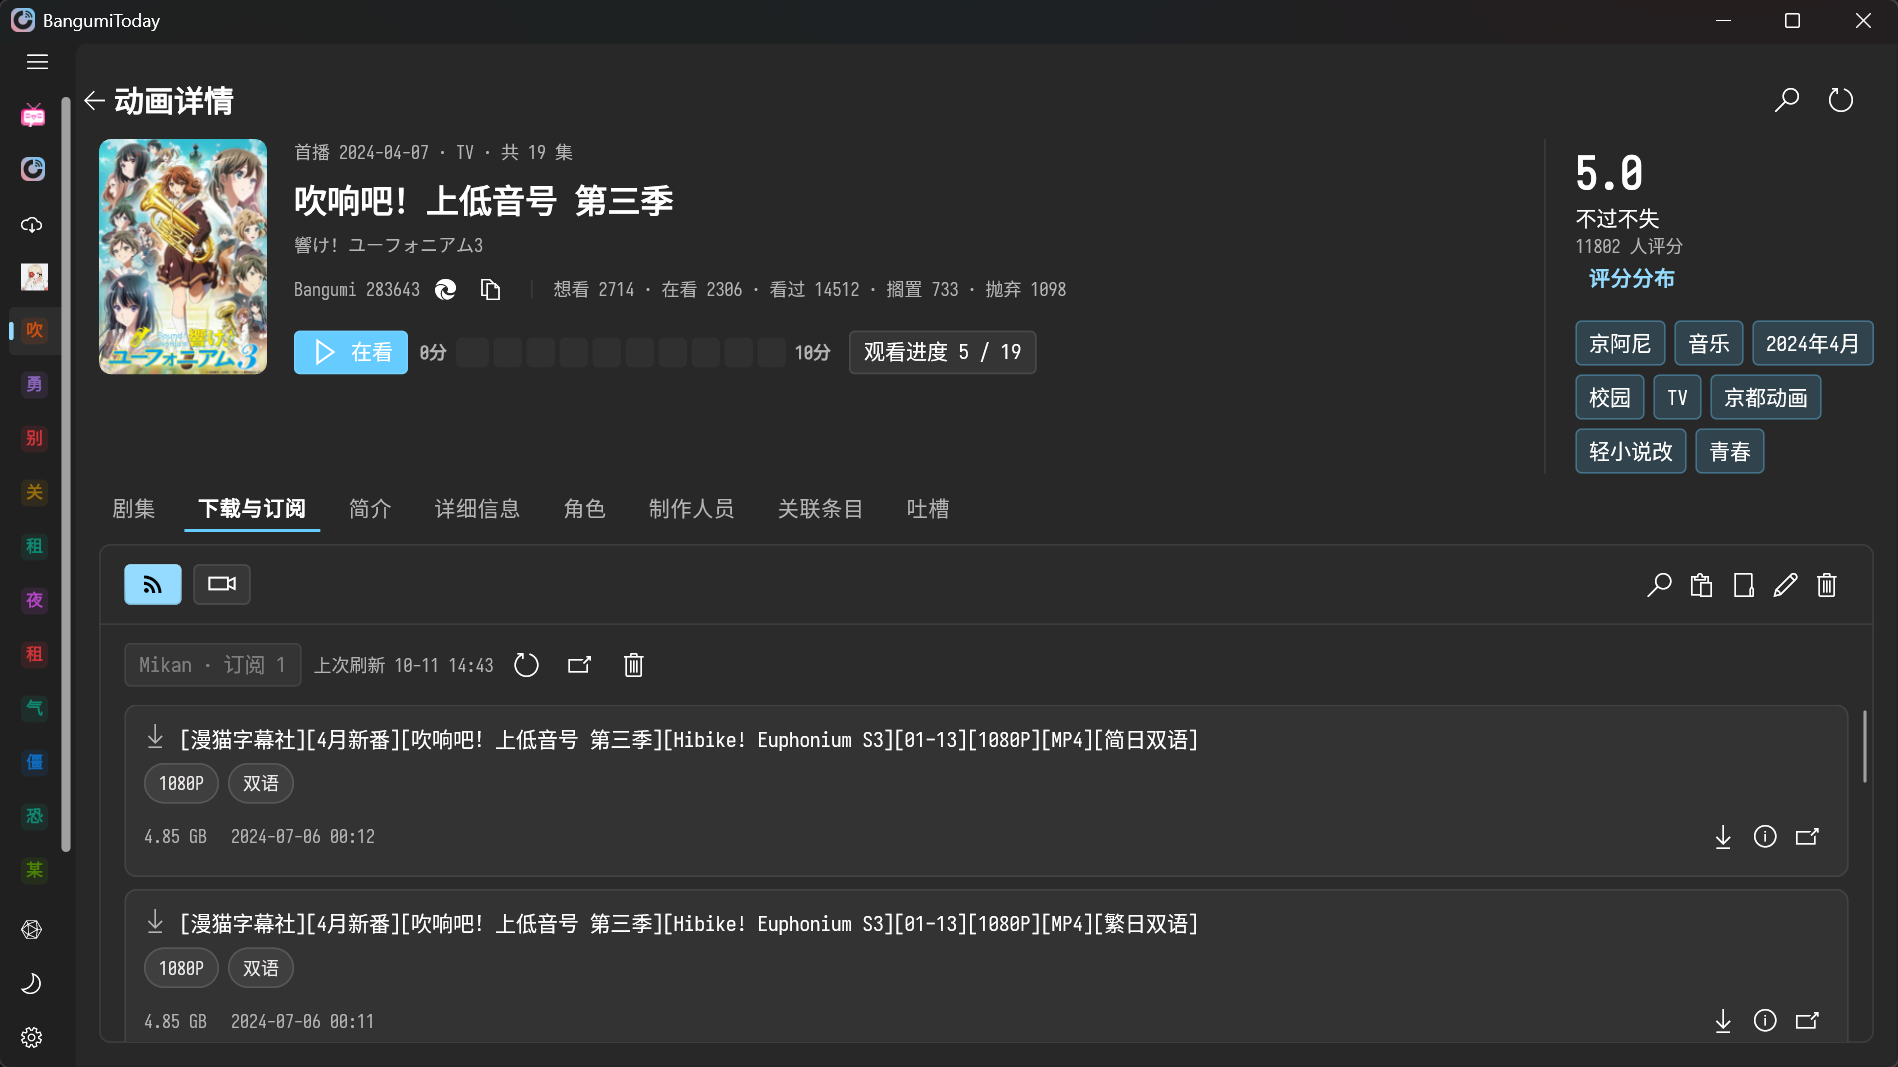This screenshot has height=1067, width=1898.
Task: Click the 在看 watching status button
Action: pyautogui.click(x=351, y=352)
